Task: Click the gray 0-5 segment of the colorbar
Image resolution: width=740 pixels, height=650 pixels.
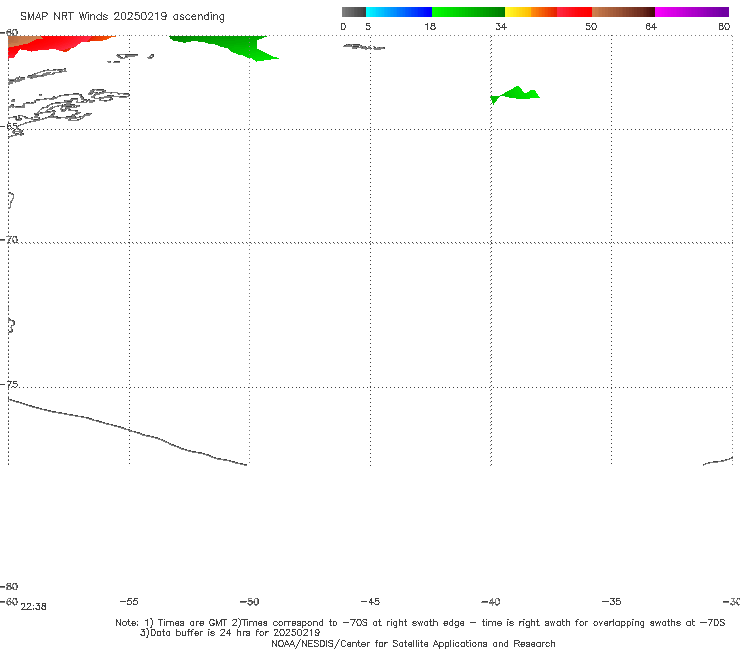Action: (x=354, y=12)
